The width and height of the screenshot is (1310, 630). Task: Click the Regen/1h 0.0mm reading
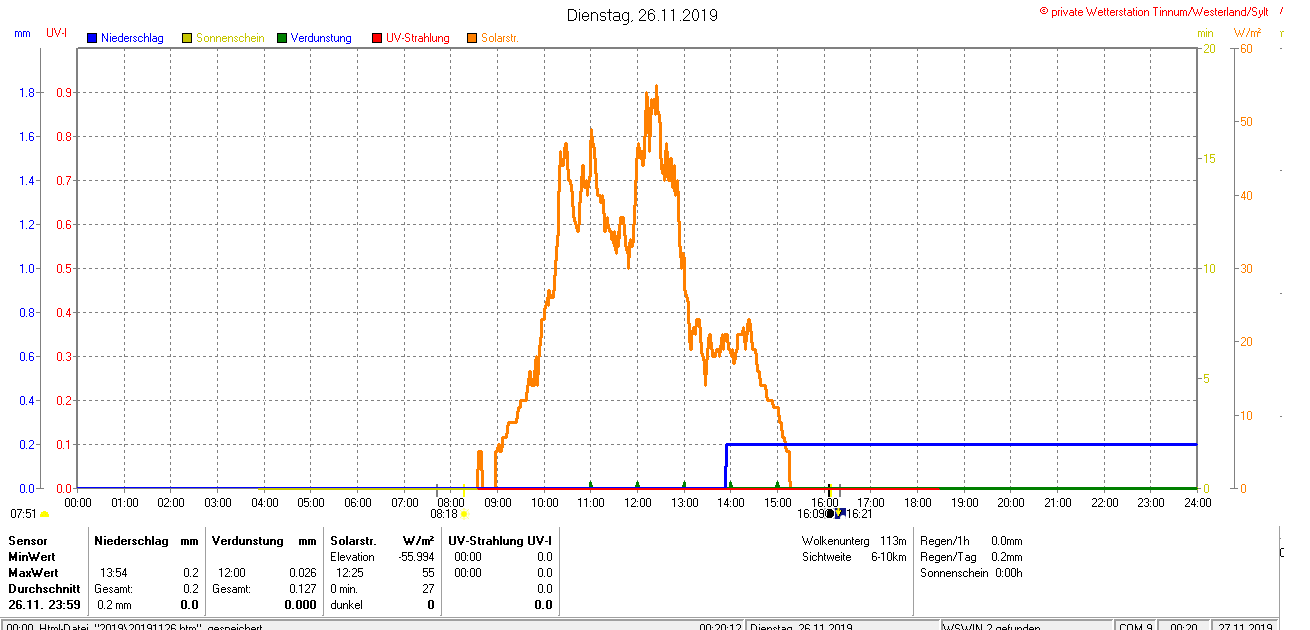[x=971, y=540]
